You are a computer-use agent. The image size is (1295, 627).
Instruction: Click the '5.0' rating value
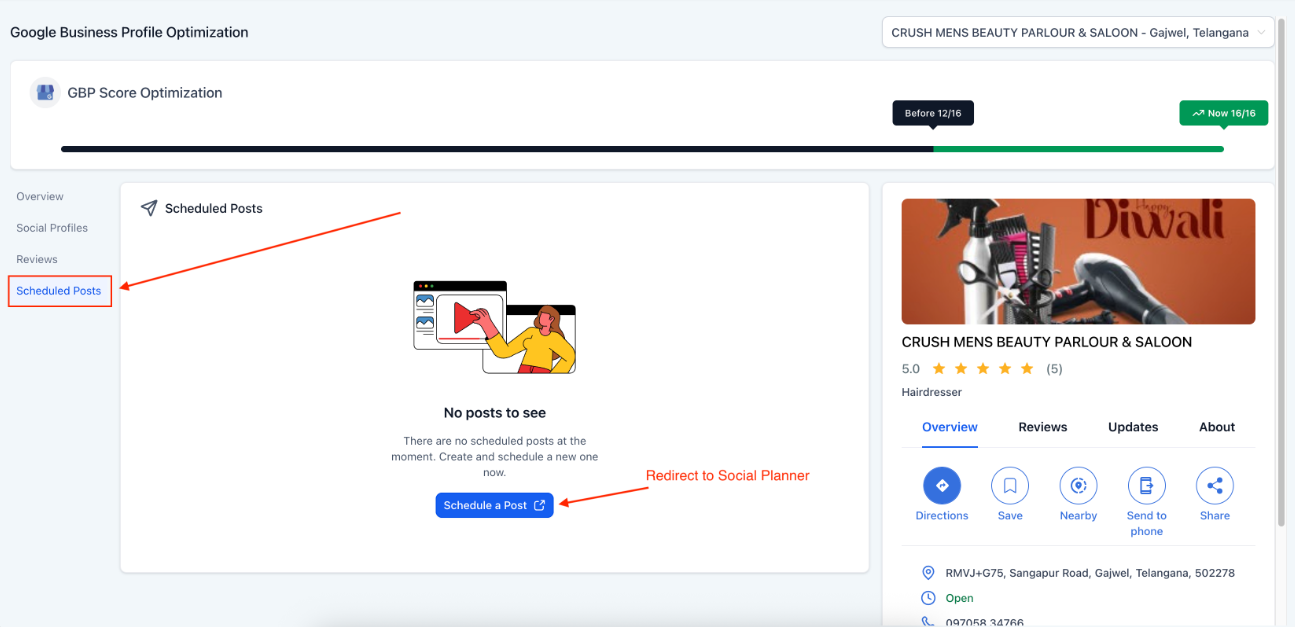(x=910, y=369)
